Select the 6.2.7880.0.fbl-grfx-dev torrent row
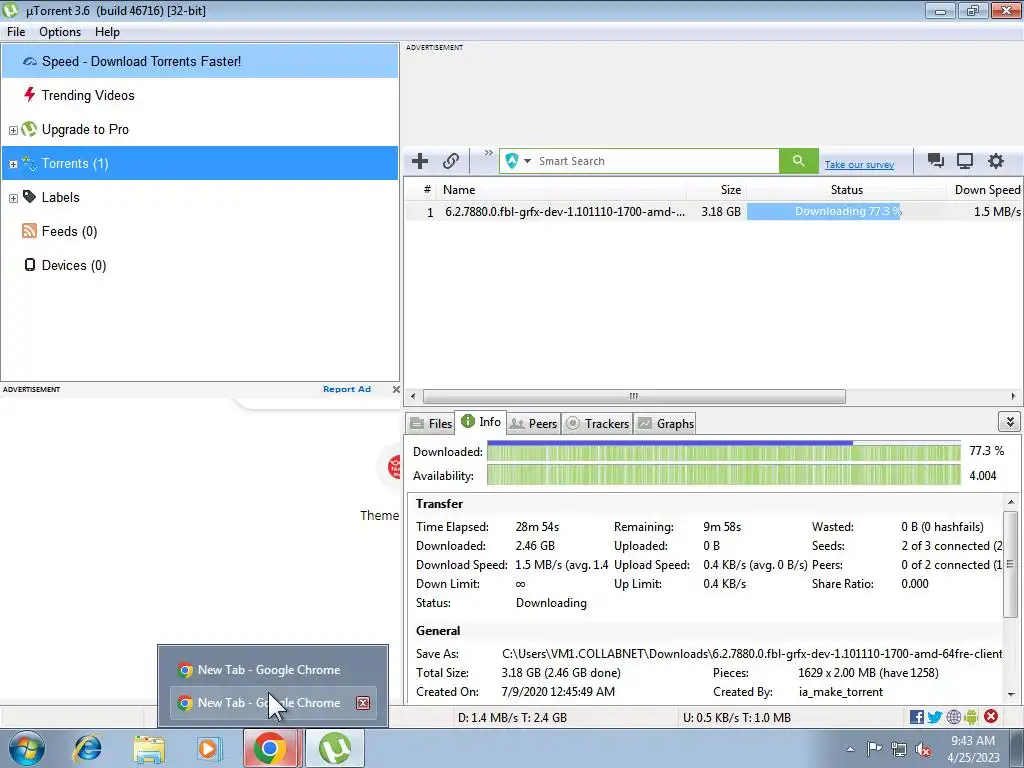Screen dimensions: 1024x768 [x=713, y=212]
